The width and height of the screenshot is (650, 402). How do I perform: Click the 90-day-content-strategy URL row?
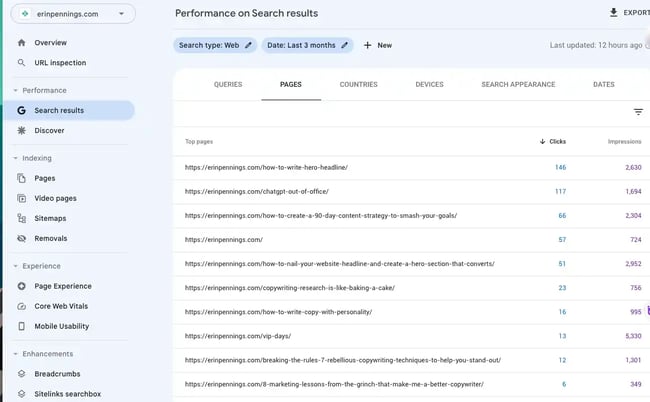[x=412, y=216]
